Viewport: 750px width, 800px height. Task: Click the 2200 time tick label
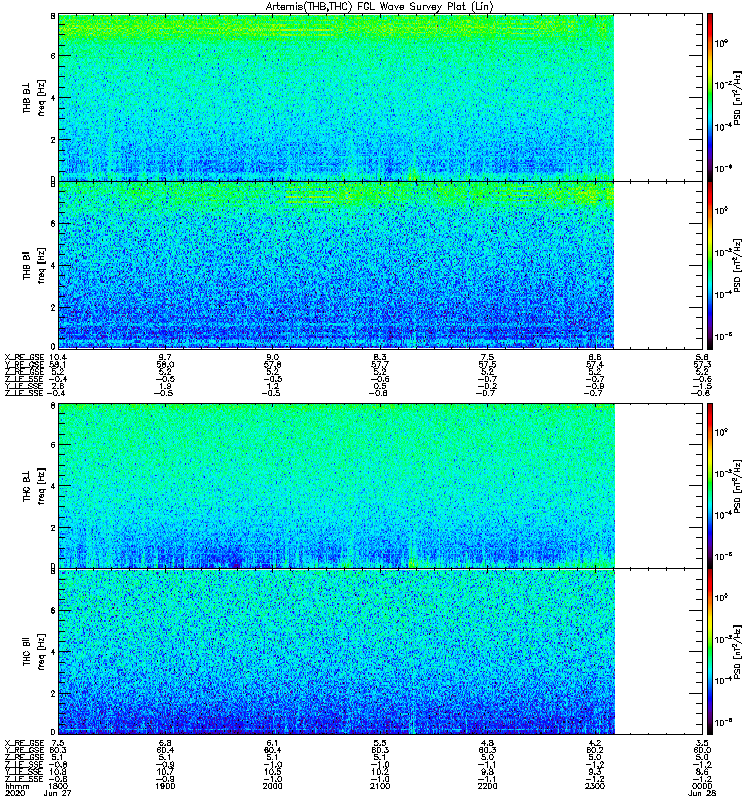[487, 786]
